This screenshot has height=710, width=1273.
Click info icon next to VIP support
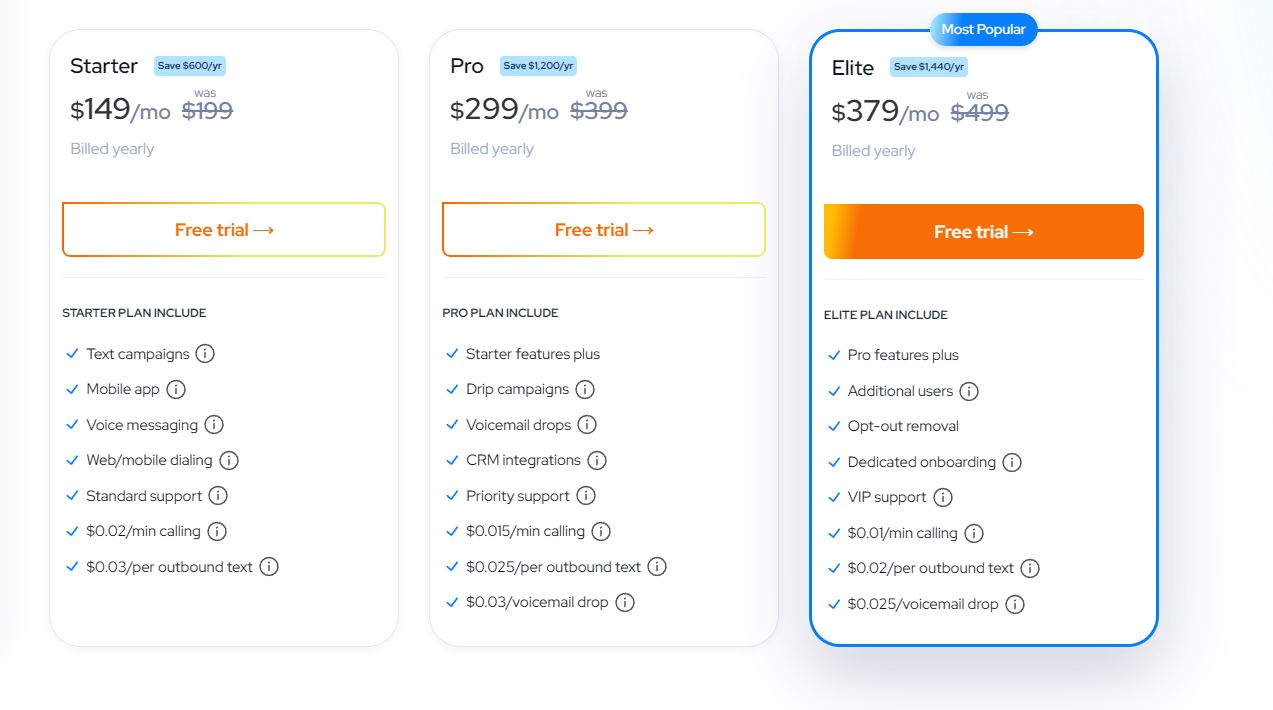pyautogui.click(x=943, y=497)
